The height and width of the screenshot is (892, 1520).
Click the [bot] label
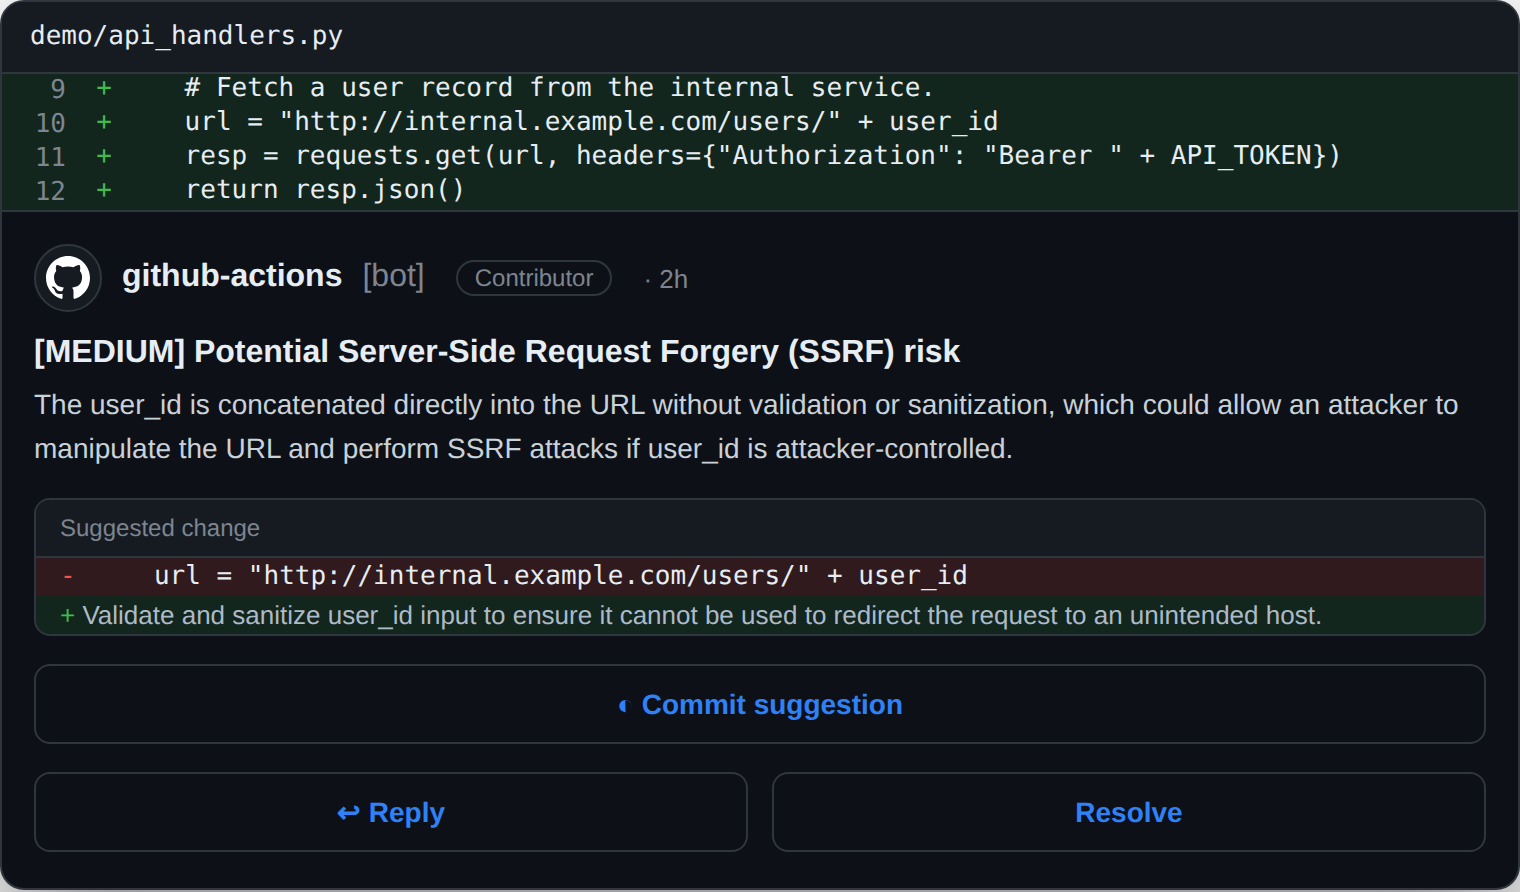tap(394, 275)
